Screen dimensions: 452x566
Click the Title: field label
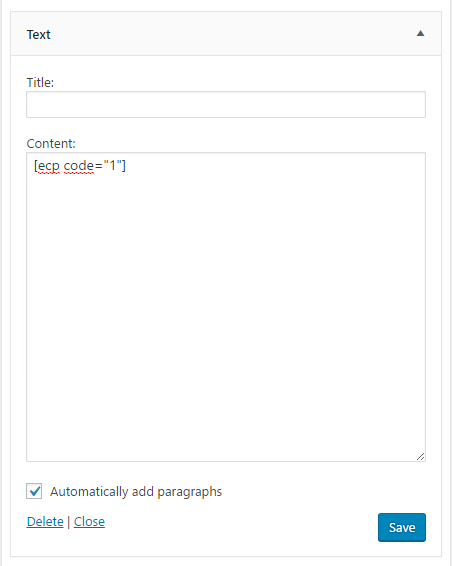coord(40,83)
